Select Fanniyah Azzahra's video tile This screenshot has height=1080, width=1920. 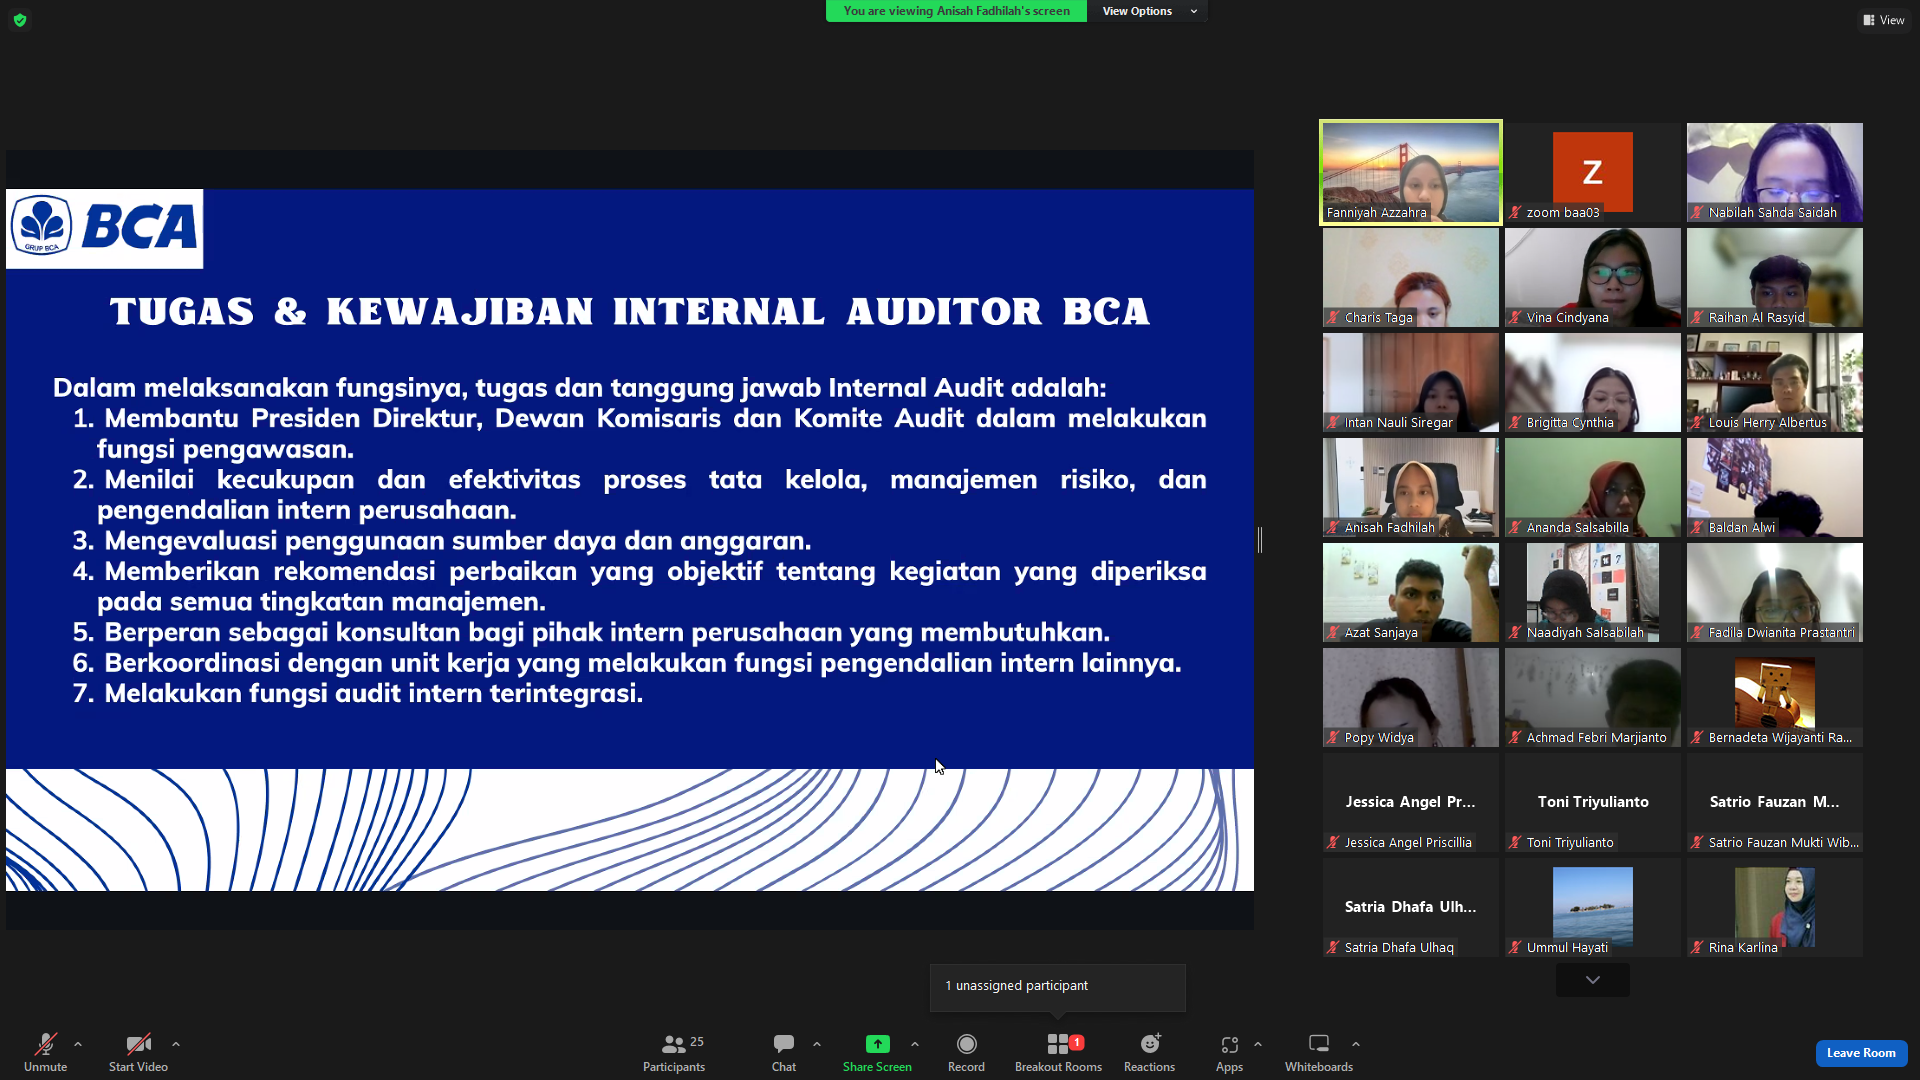[x=1411, y=172]
